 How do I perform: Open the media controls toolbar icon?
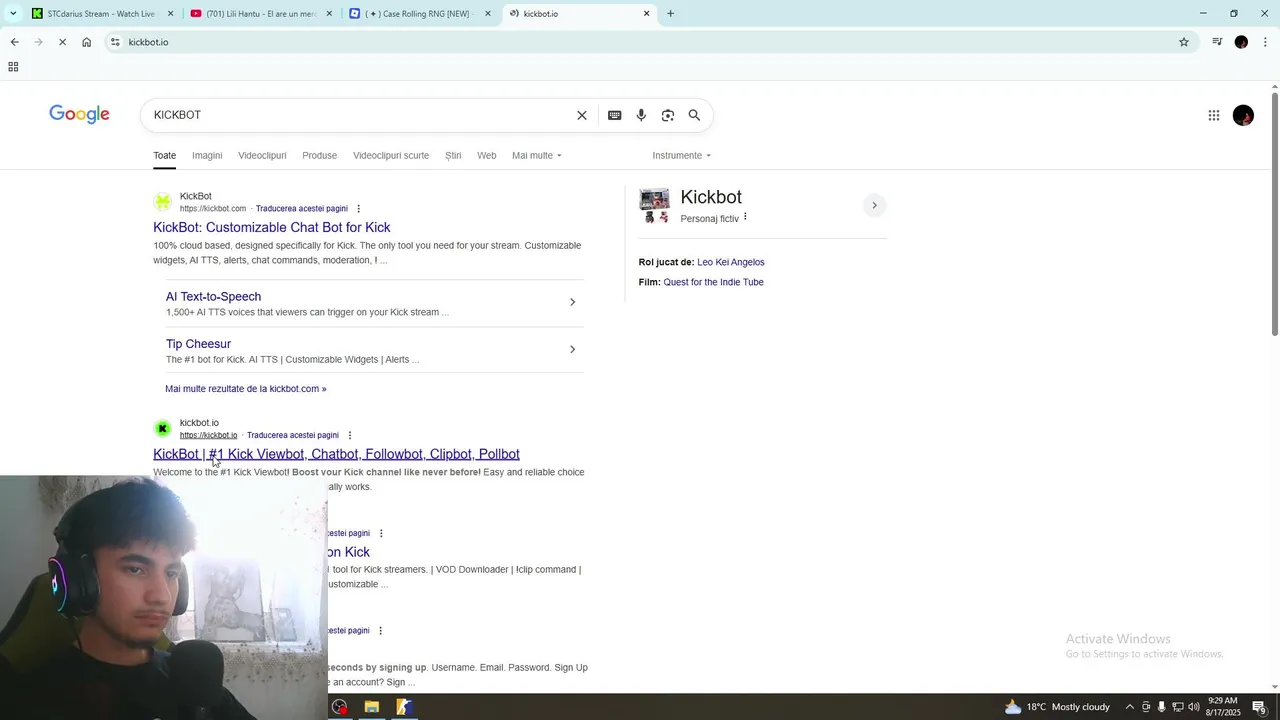1217,42
